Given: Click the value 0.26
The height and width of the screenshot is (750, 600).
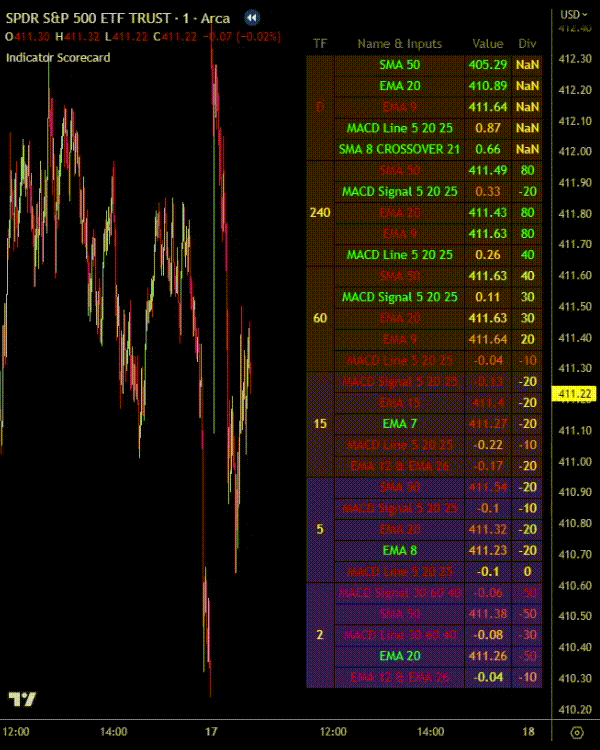Looking at the screenshot, I should click(x=488, y=255).
